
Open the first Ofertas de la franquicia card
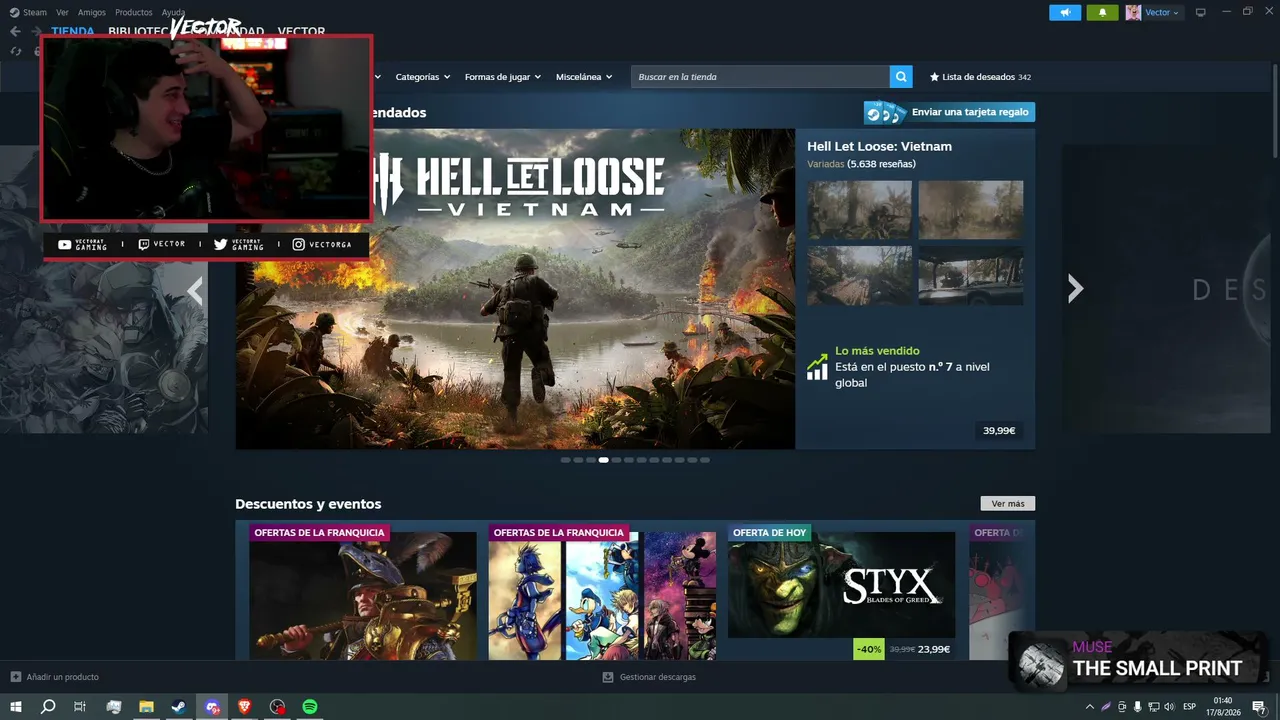tap(363, 591)
